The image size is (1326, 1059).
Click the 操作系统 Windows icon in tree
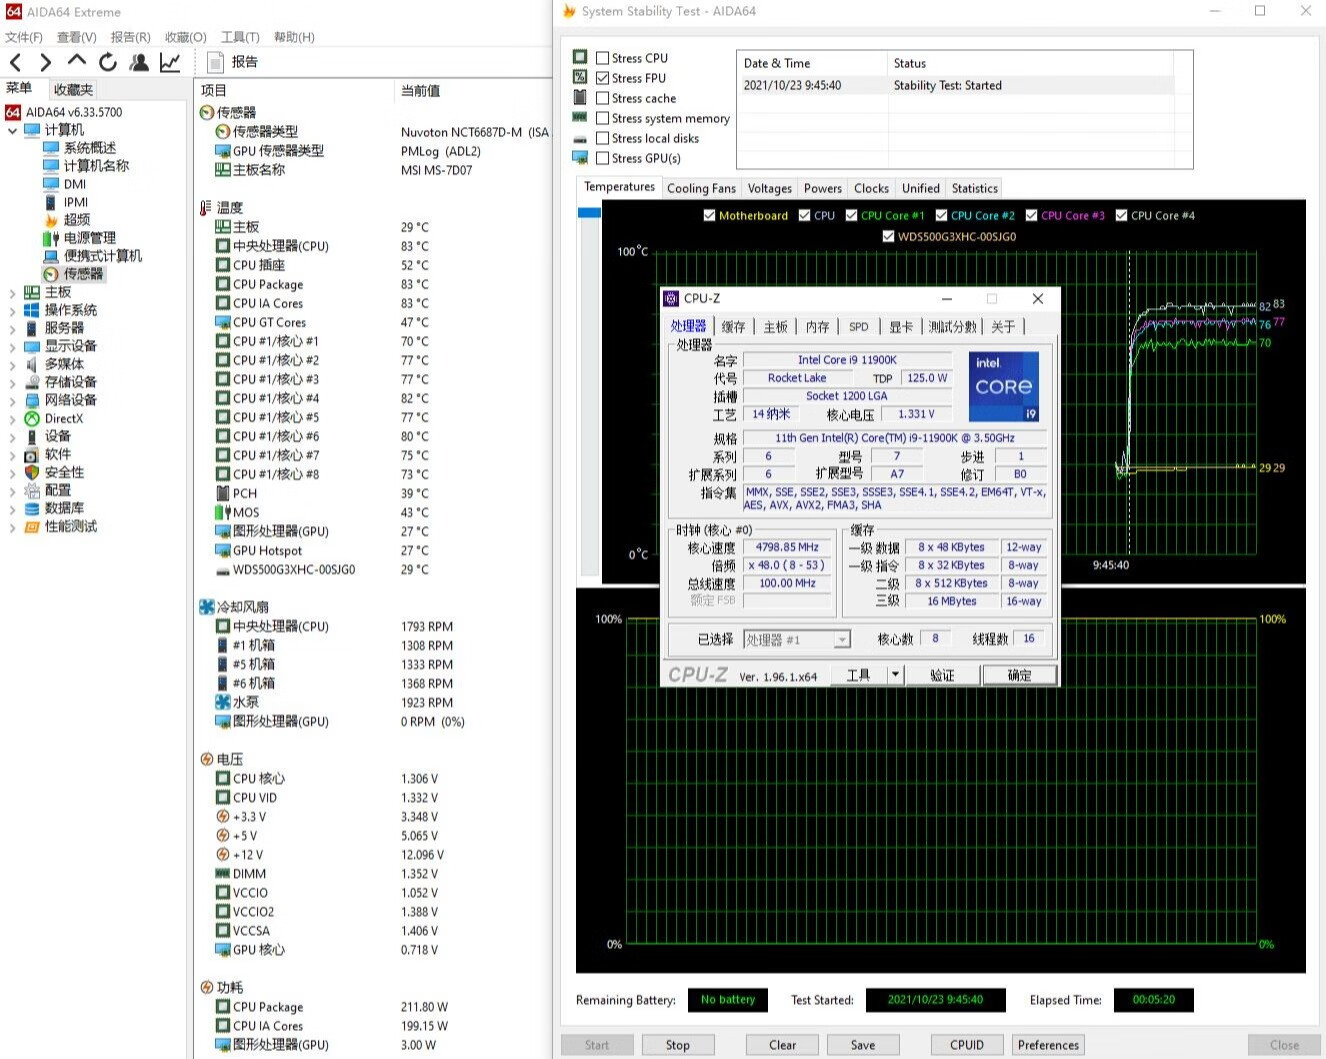(32, 310)
